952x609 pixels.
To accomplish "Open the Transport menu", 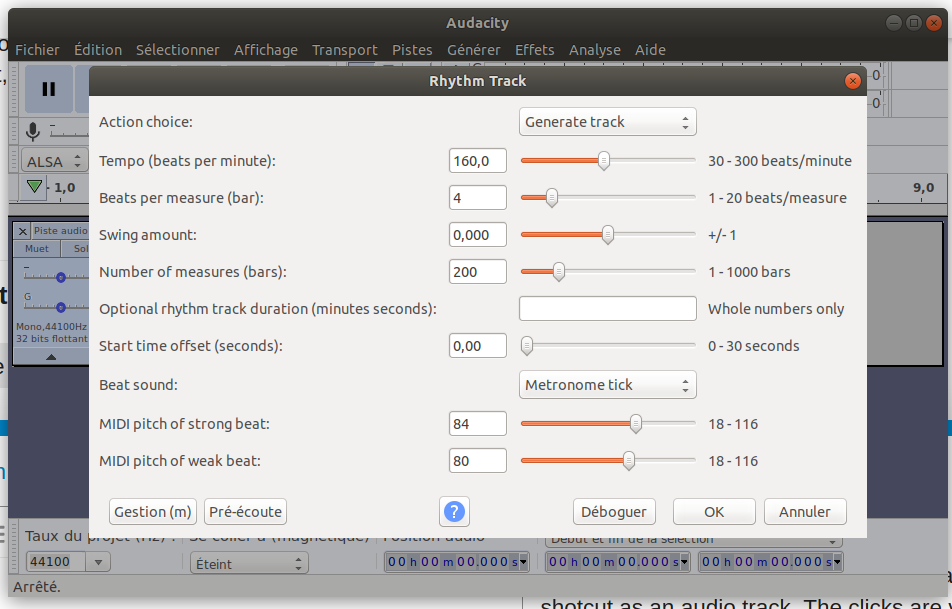I will tap(345, 50).
